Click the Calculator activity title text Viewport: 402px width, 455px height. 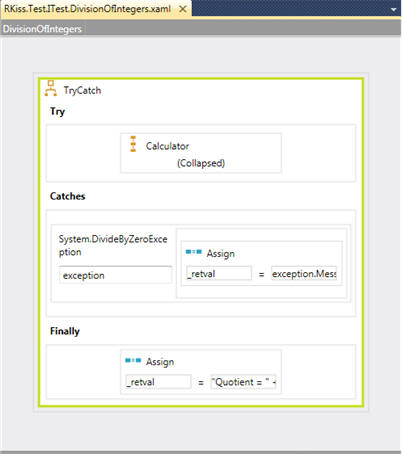tap(167, 146)
